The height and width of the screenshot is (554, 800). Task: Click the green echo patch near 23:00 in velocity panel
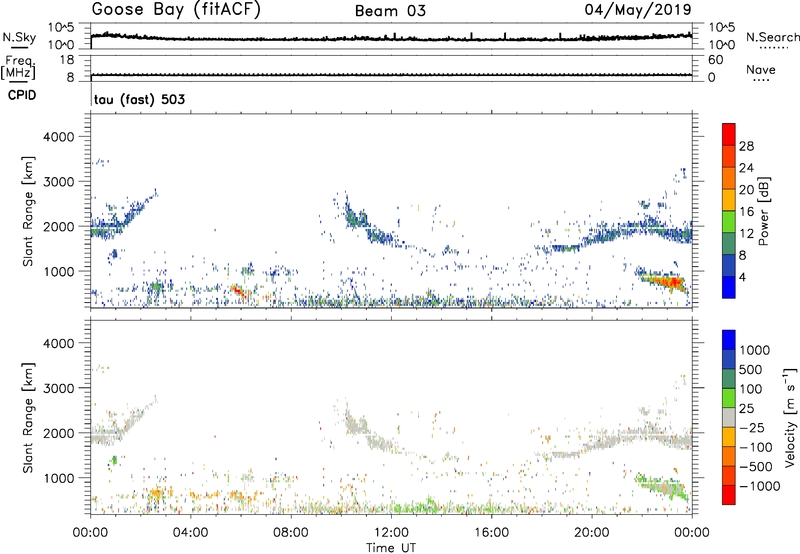(x=663, y=488)
